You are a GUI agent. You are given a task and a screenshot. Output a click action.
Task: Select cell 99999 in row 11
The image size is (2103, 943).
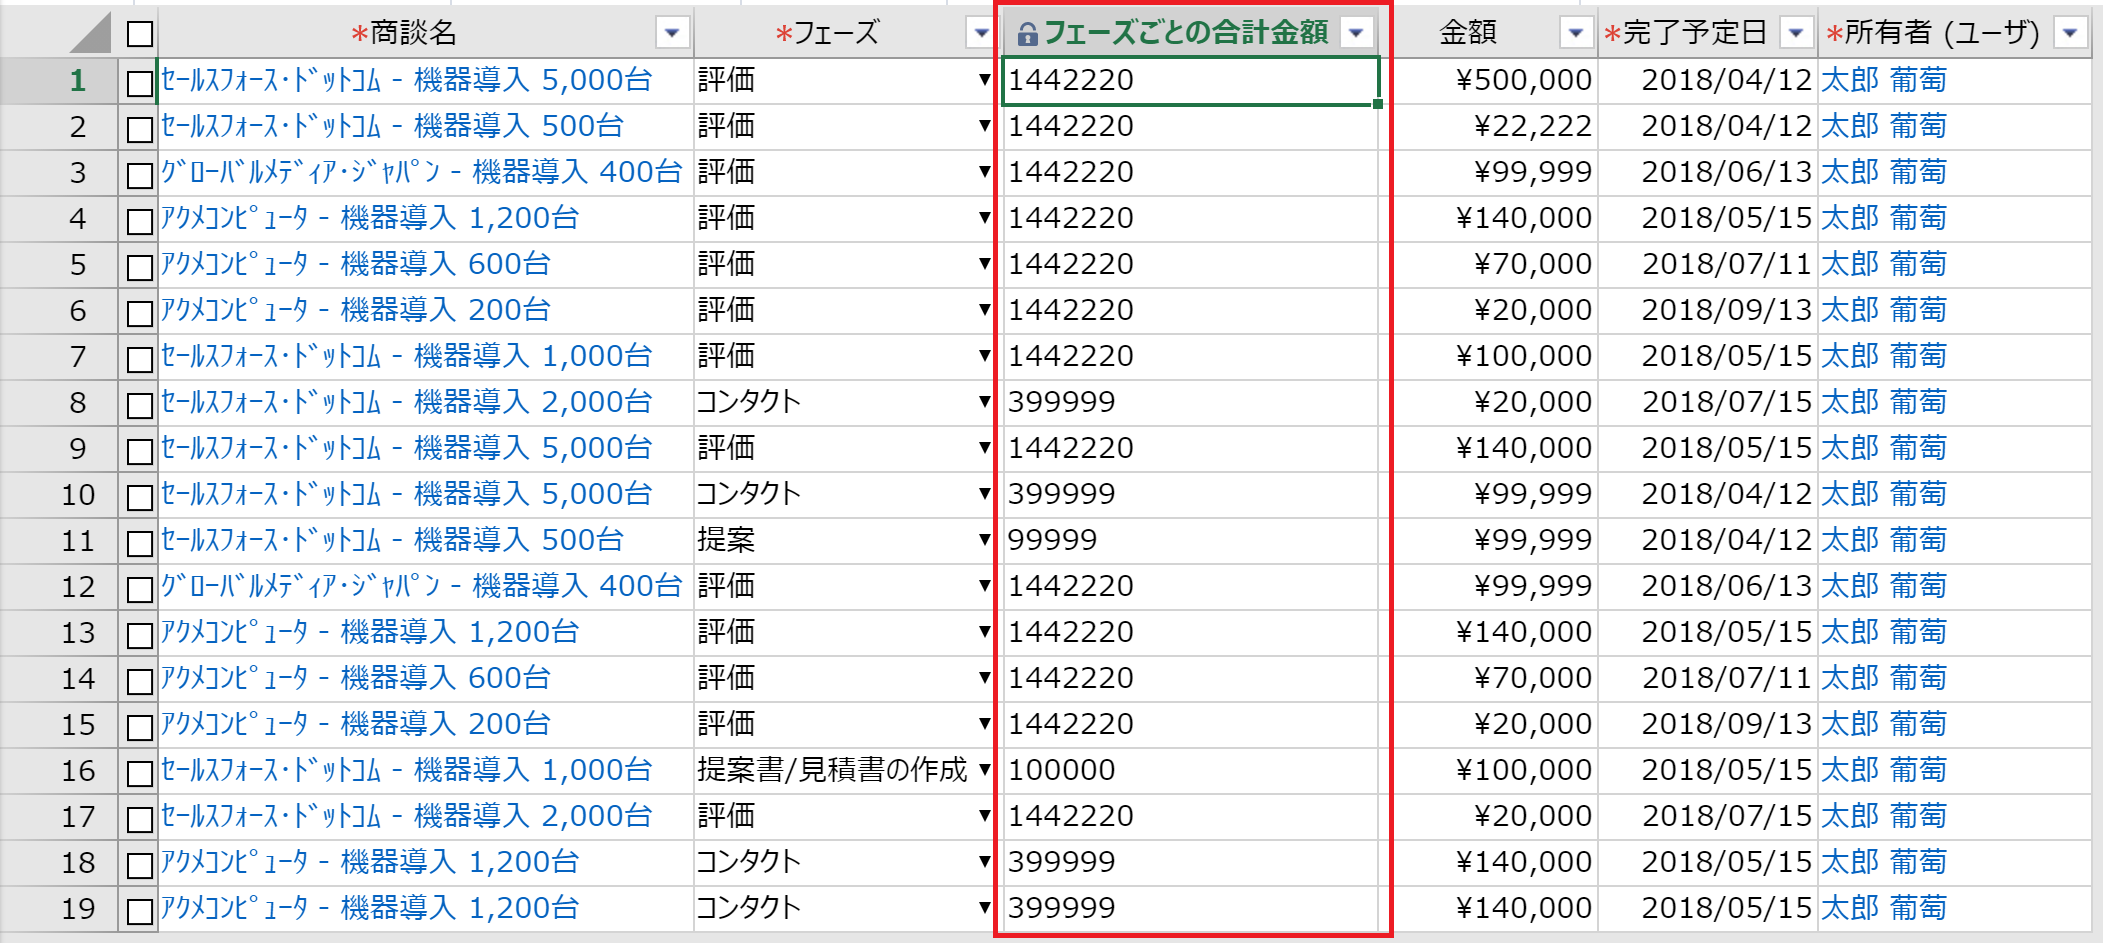(x=1190, y=540)
